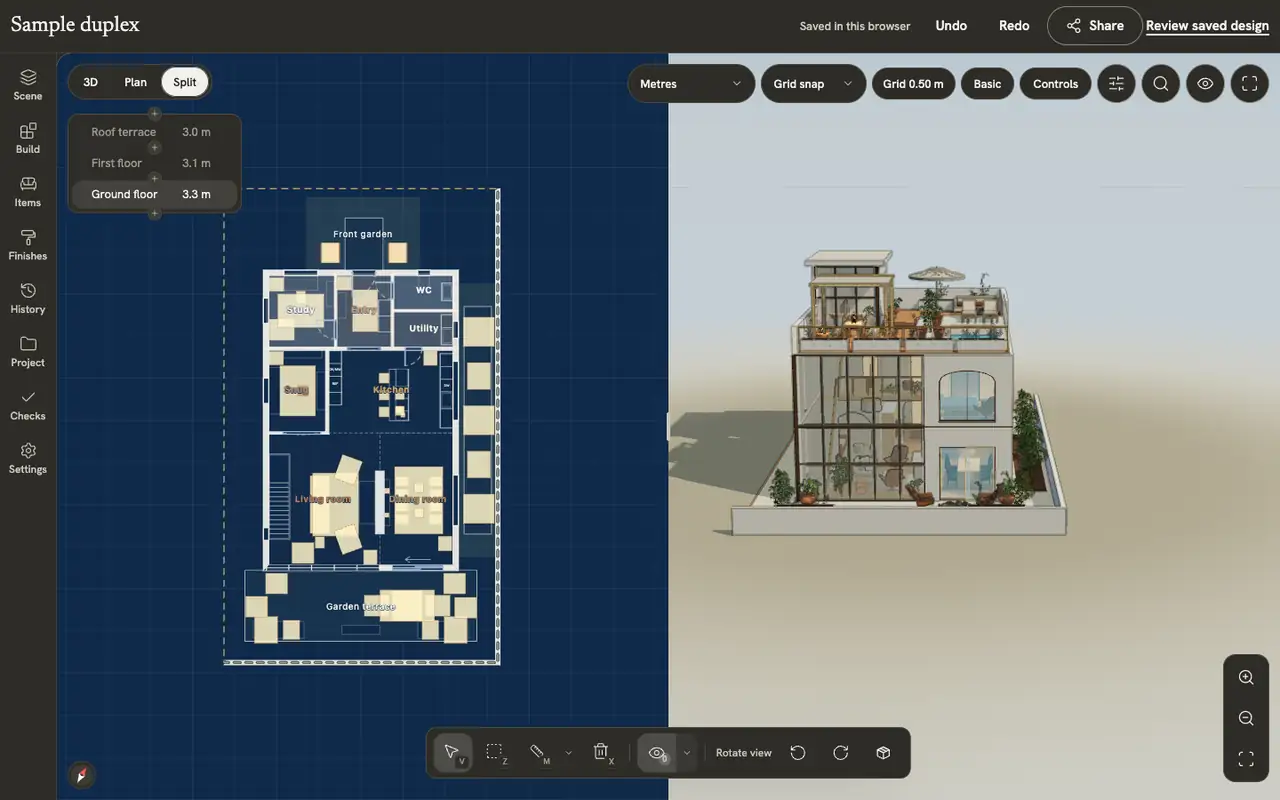Viewport: 1280px width, 800px height.
Task: Open the Grid snap dropdown
Action: coord(813,84)
